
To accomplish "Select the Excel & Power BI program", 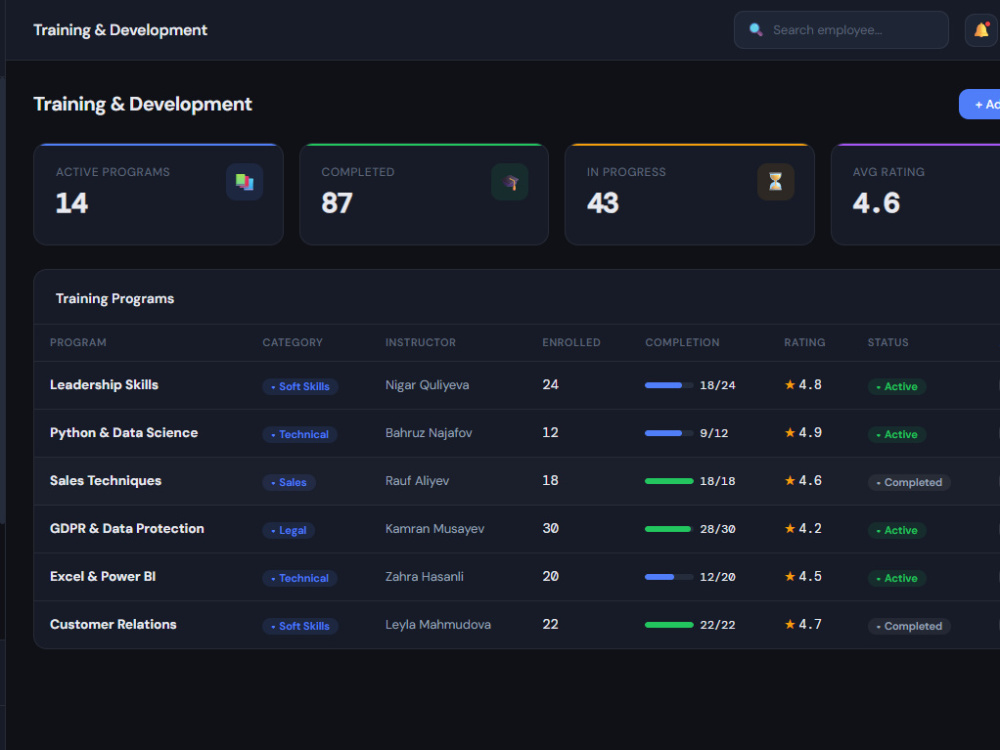I will [103, 576].
